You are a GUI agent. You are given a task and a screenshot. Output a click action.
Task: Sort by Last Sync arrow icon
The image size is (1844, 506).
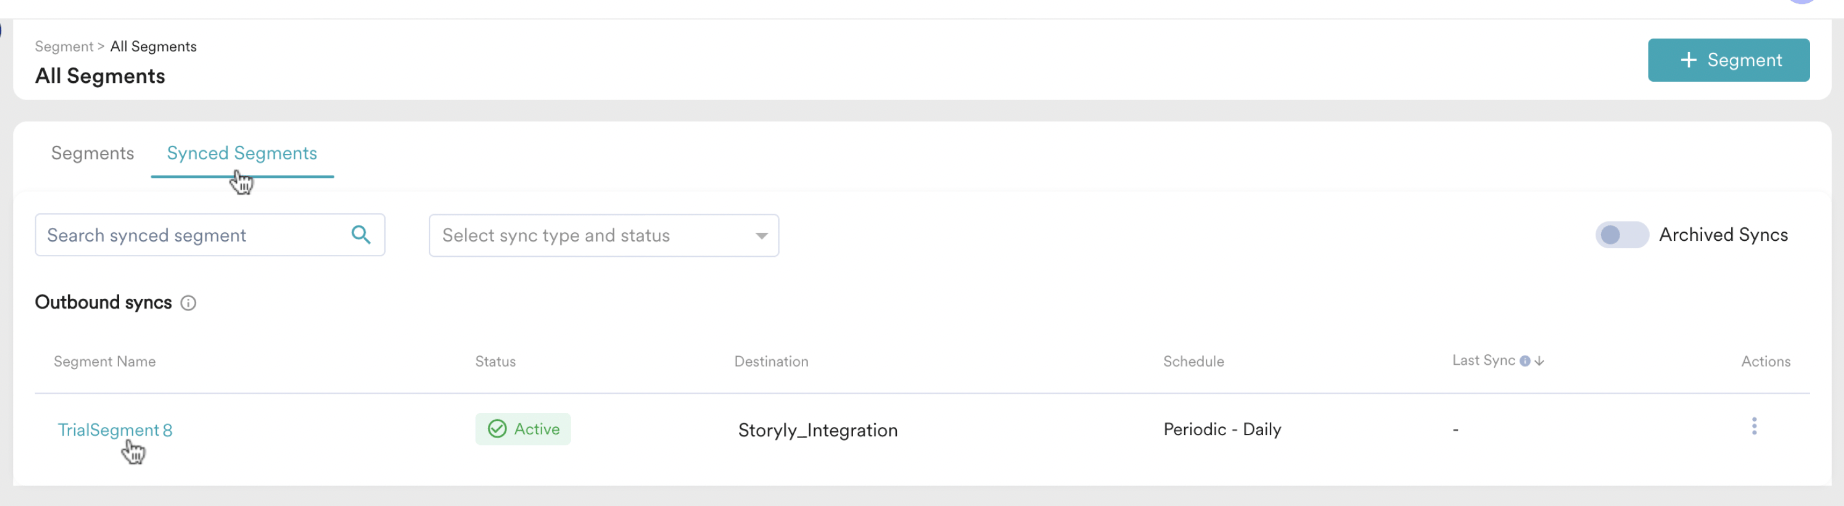(1539, 361)
